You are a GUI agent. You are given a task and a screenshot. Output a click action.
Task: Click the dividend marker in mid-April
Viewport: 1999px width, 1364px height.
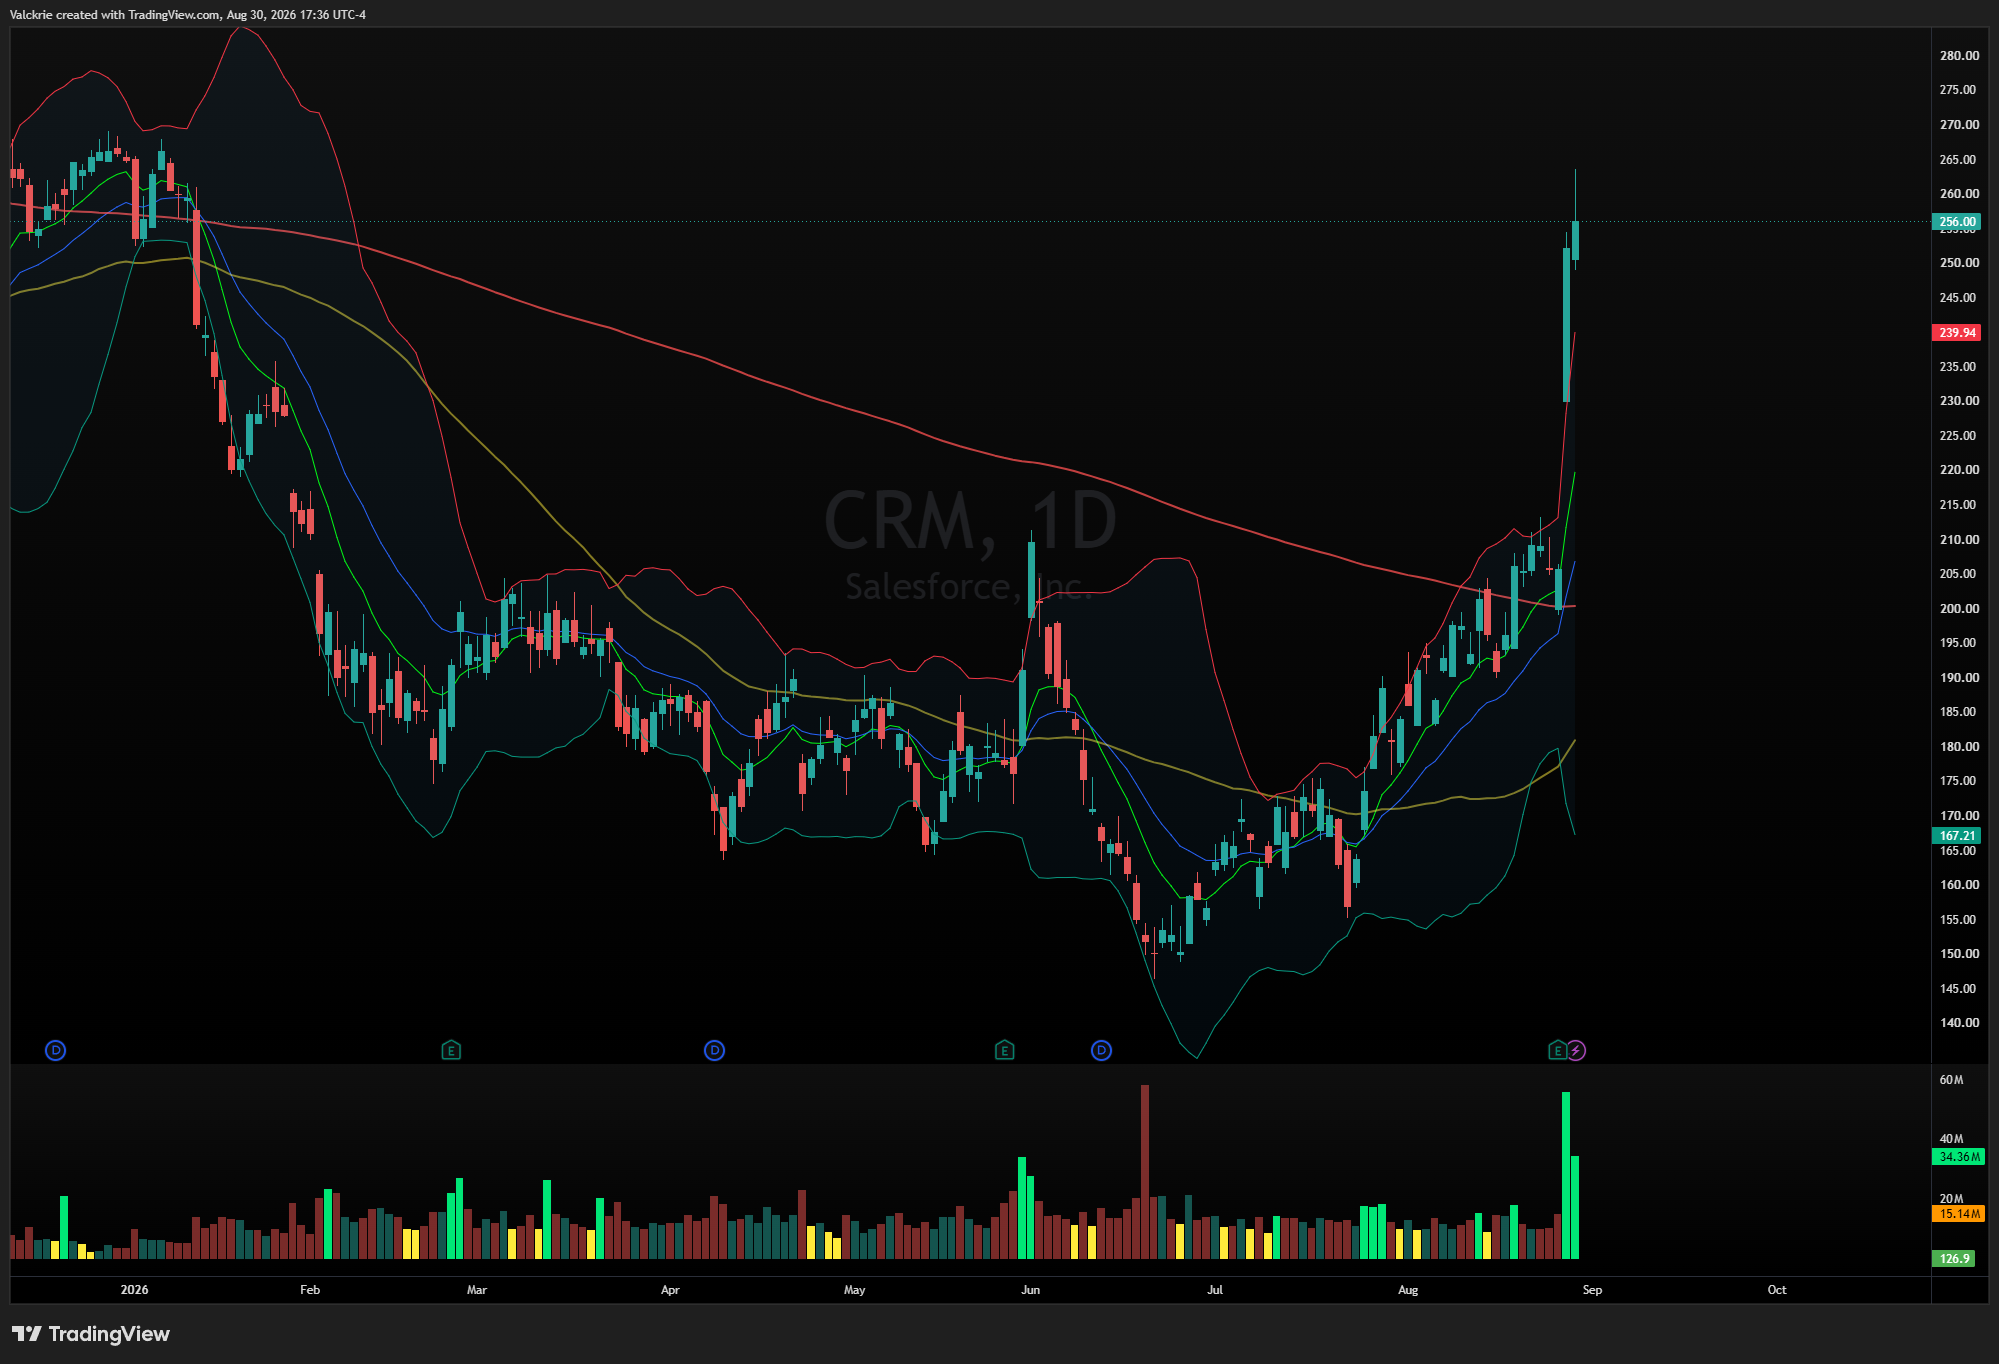pos(714,1050)
